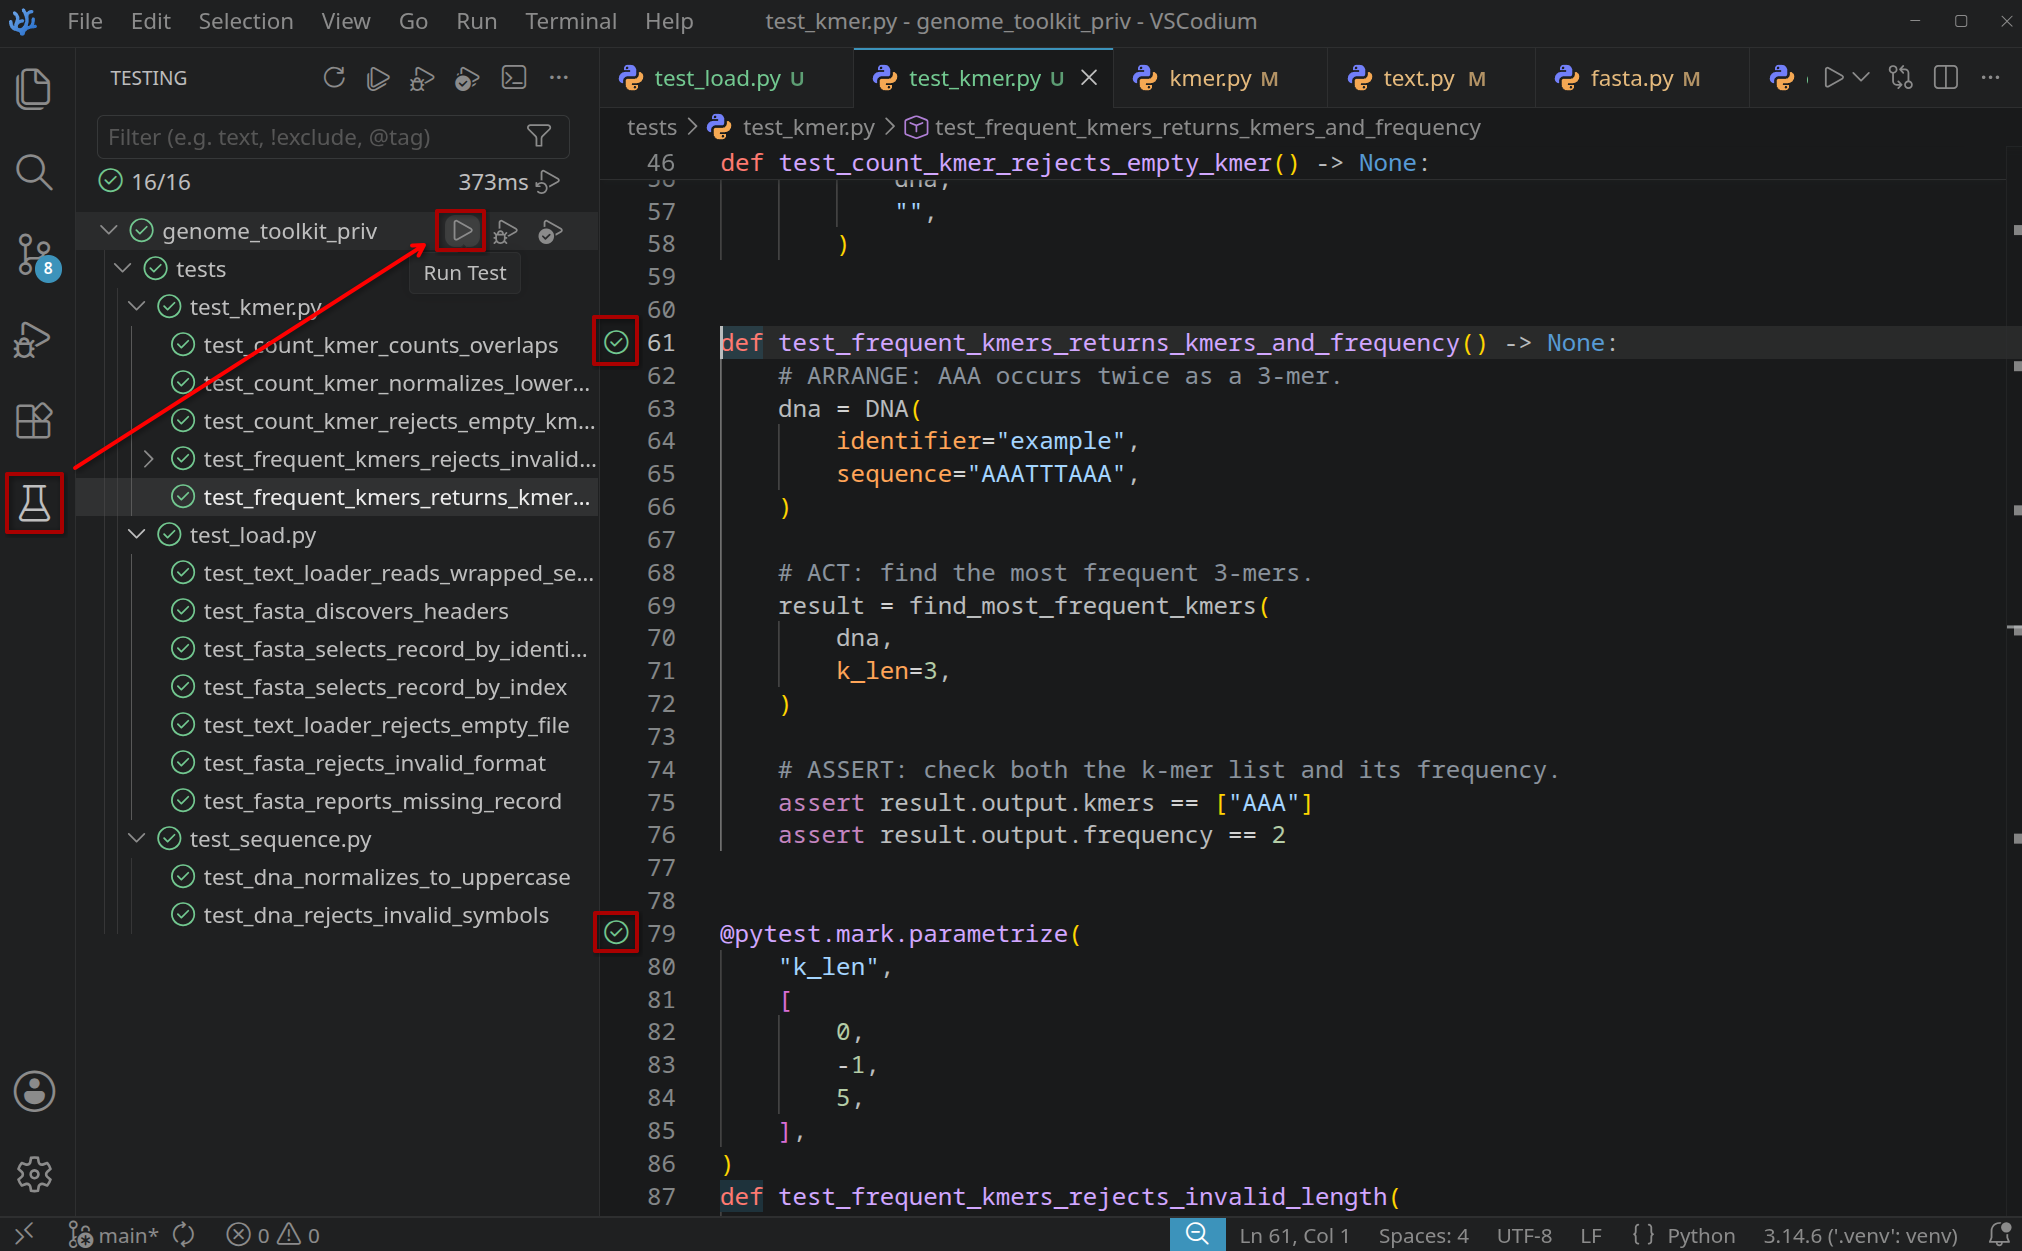Click the passed test gutter icon on line 79
The width and height of the screenshot is (2022, 1251).
[x=616, y=932]
